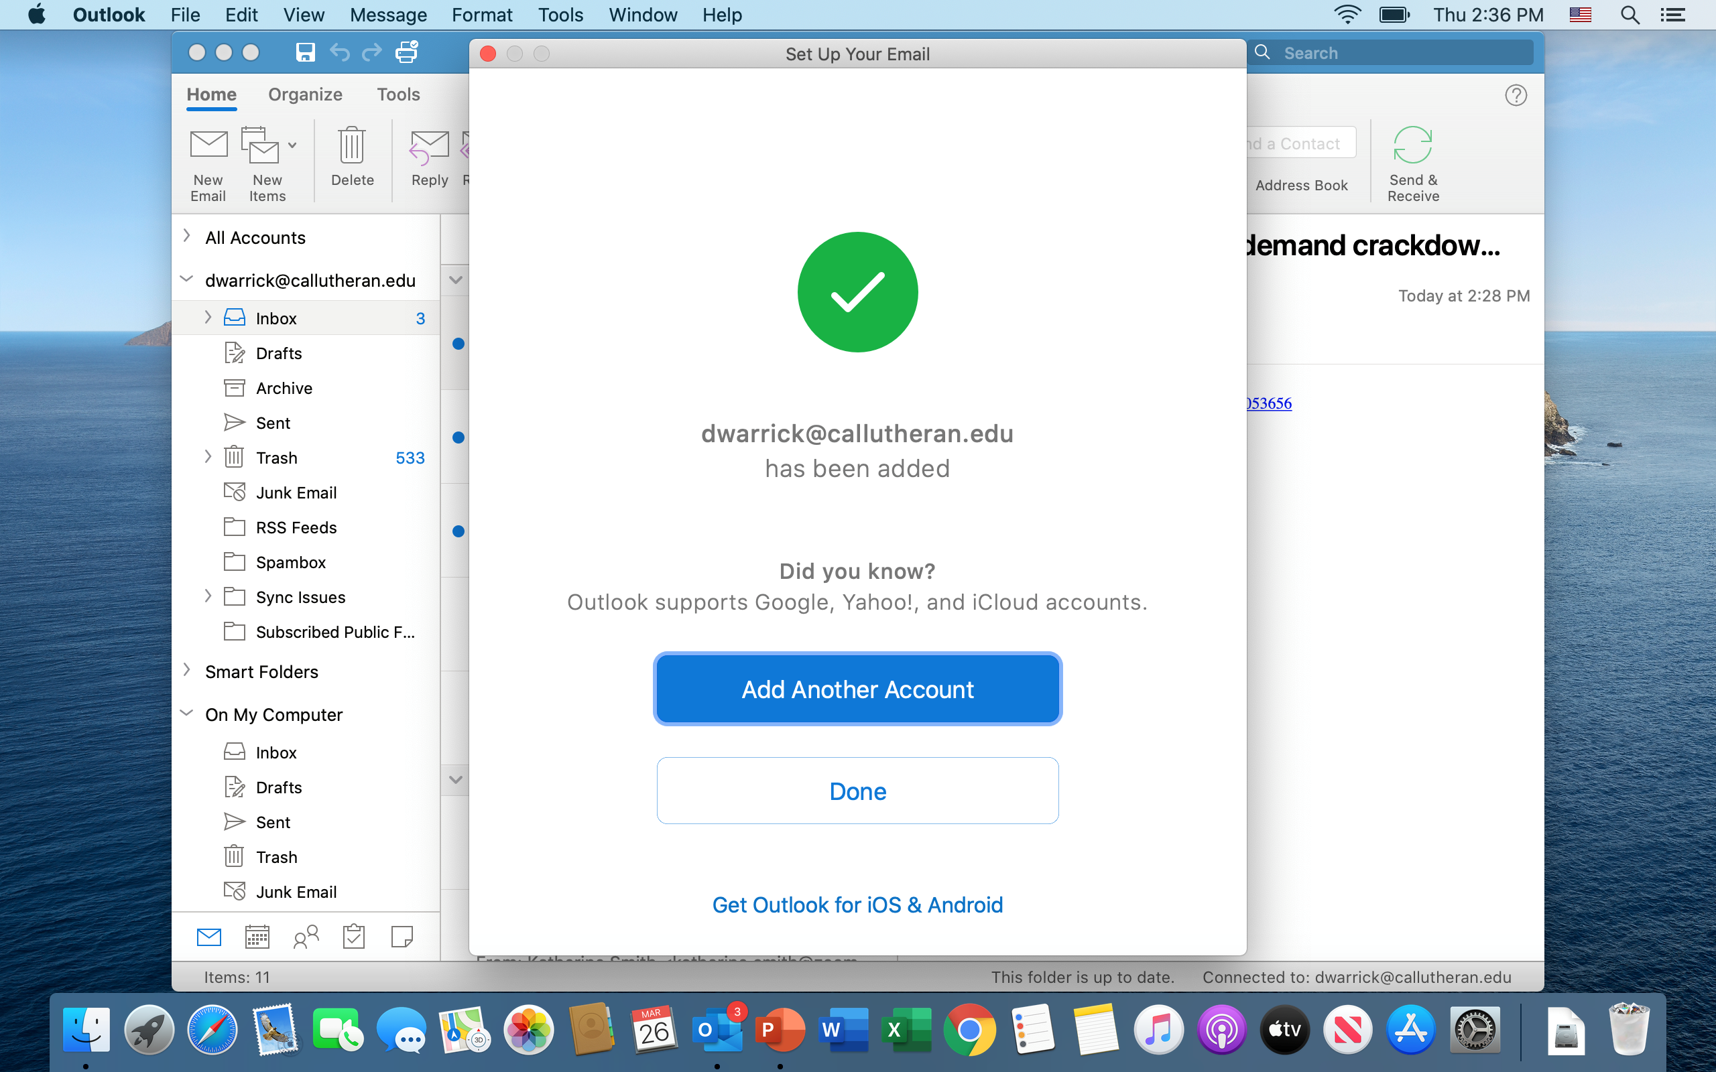Expand the Smart Folders group
This screenshot has height=1072, width=1716.
187,671
